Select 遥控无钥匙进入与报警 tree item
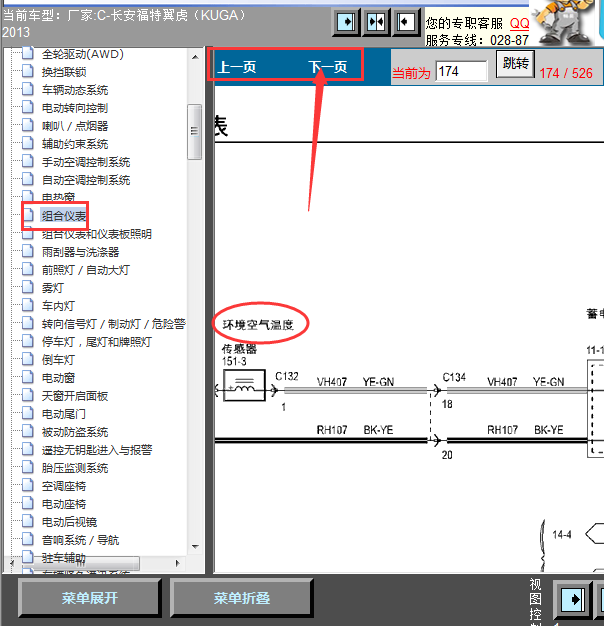 click(97, 450)
